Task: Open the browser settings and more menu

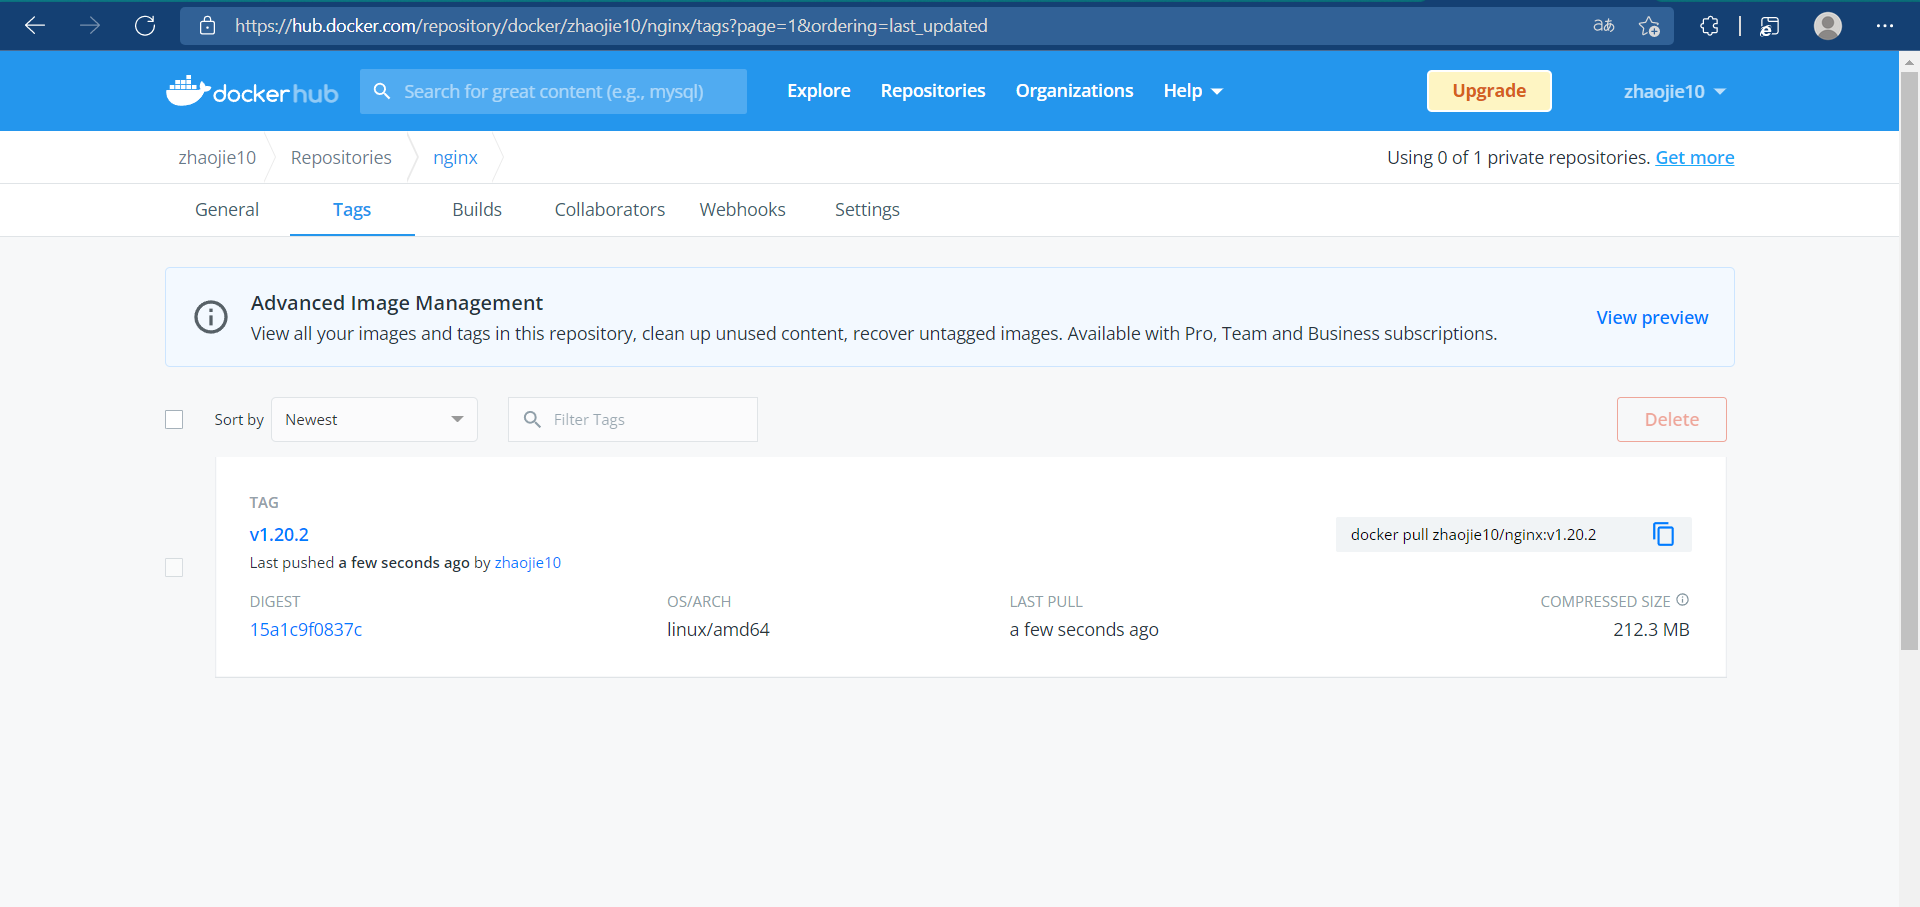Action: coord(1885,26)
